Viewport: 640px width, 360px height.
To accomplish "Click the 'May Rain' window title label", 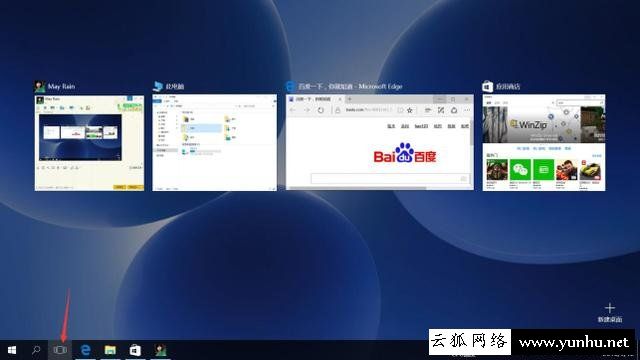I will [61, 86].
